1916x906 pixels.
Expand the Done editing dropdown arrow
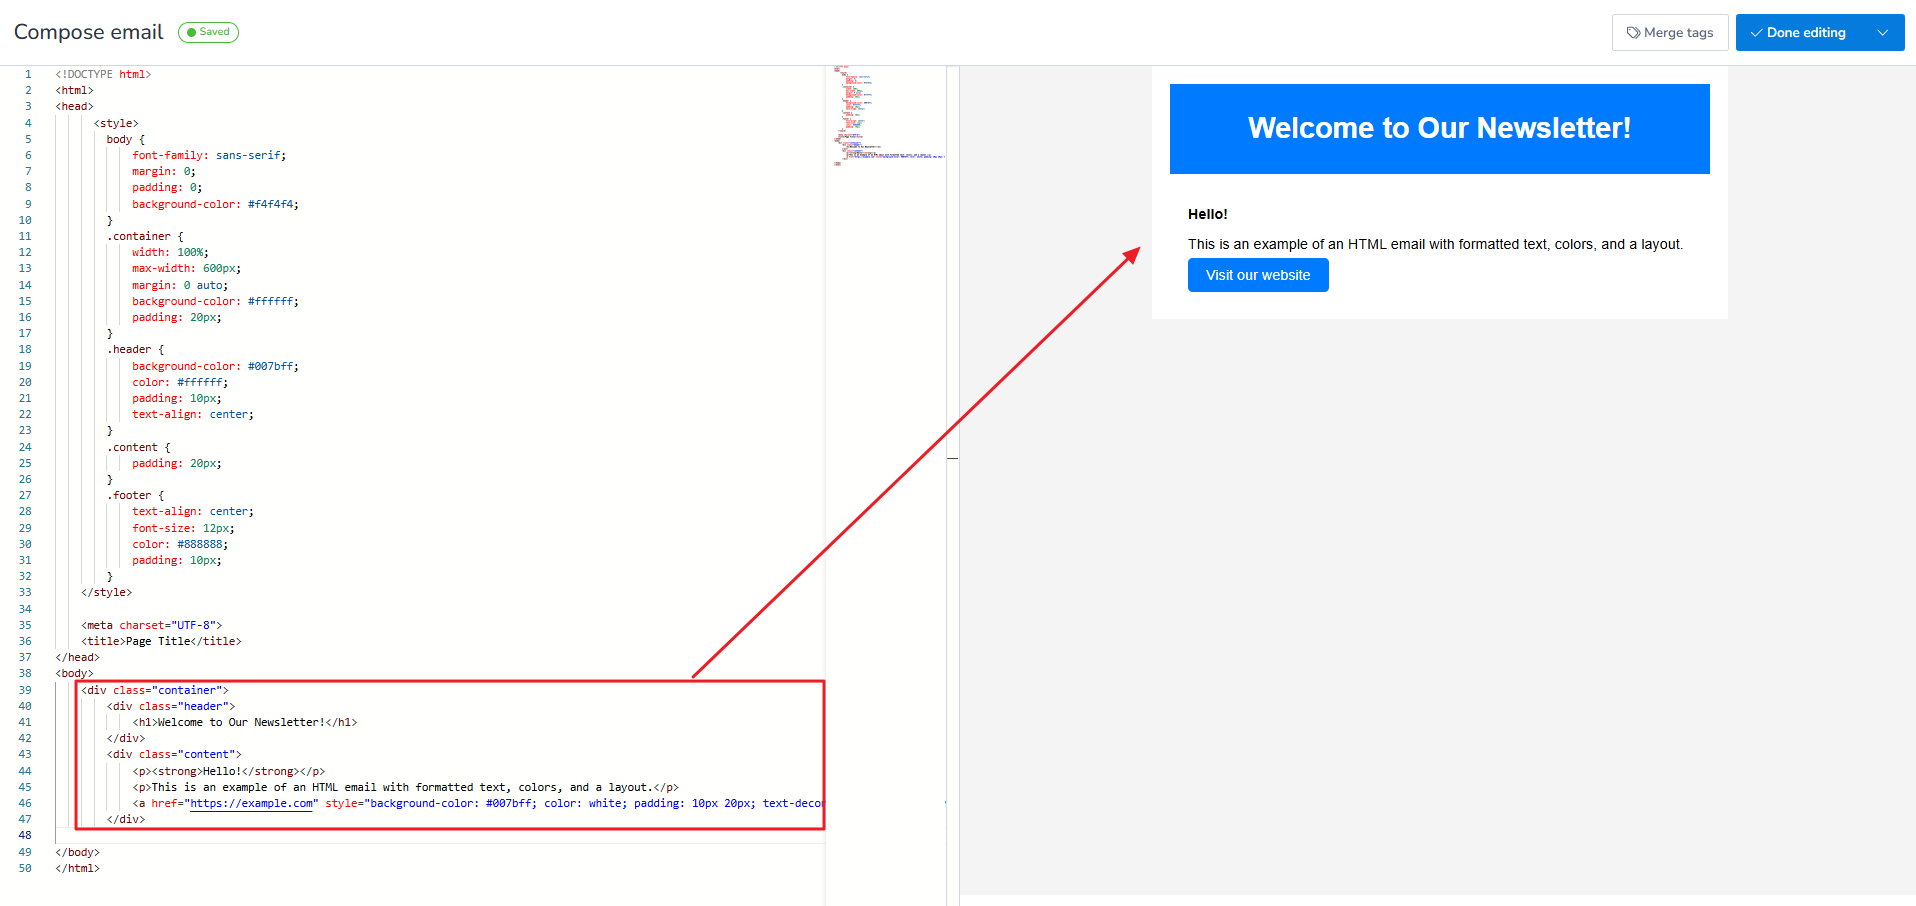click(x=1883, y=33)
